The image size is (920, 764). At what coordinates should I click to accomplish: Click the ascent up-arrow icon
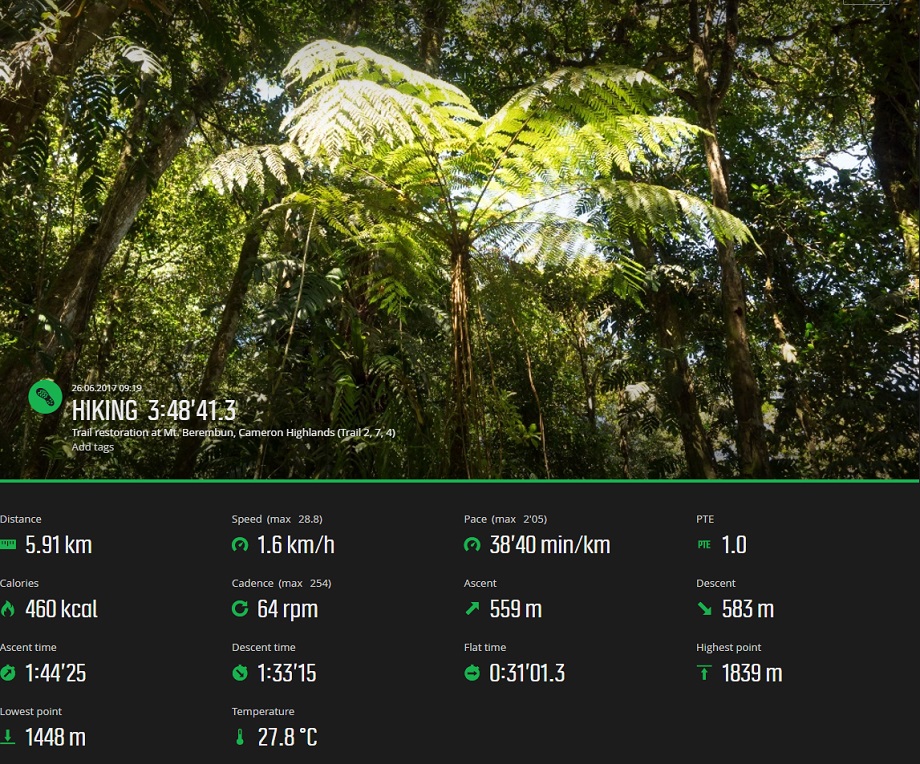pyautogui.click(x=472, y=609)
